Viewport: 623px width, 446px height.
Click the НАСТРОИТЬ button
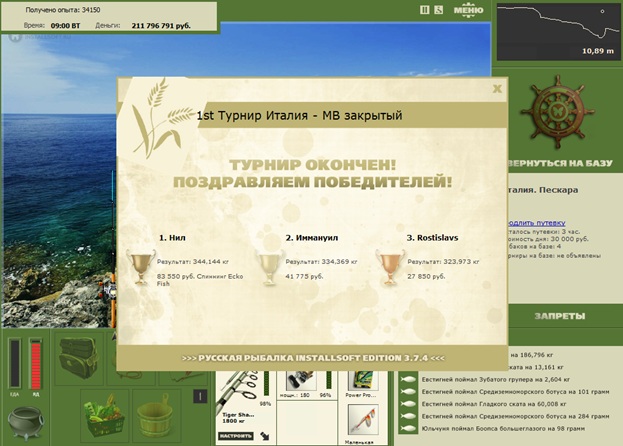pyautogui.click(x=236, y=436)
